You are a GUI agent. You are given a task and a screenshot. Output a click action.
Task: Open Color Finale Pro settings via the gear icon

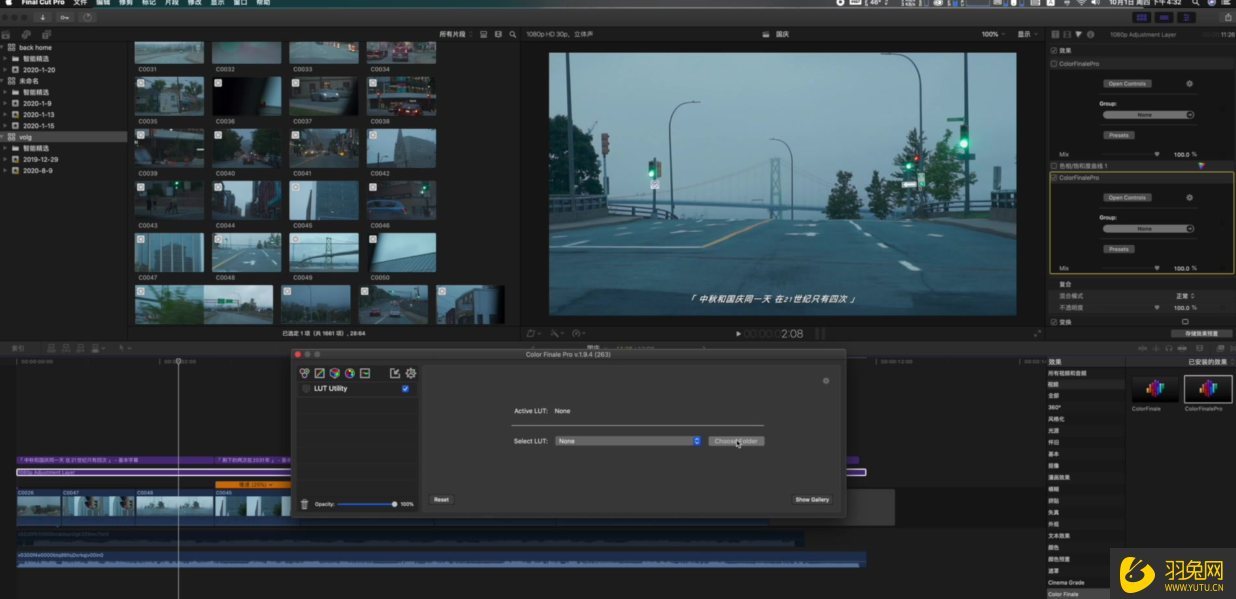tap(410, 373)
